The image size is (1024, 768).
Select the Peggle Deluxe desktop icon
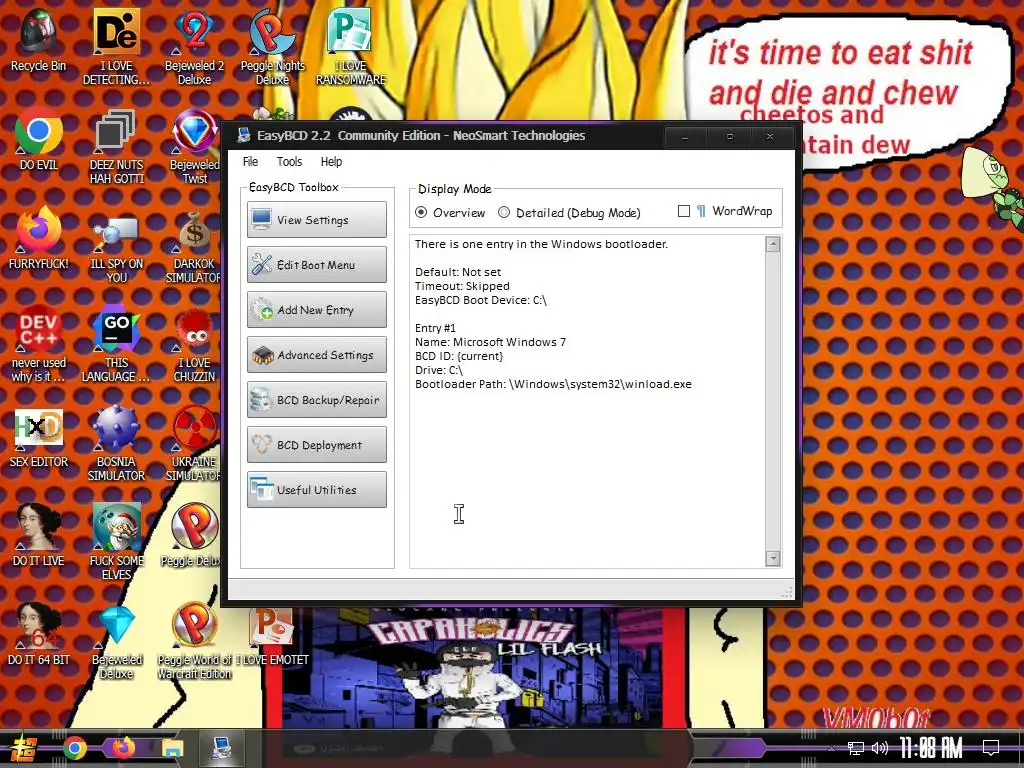click(192, 536)
